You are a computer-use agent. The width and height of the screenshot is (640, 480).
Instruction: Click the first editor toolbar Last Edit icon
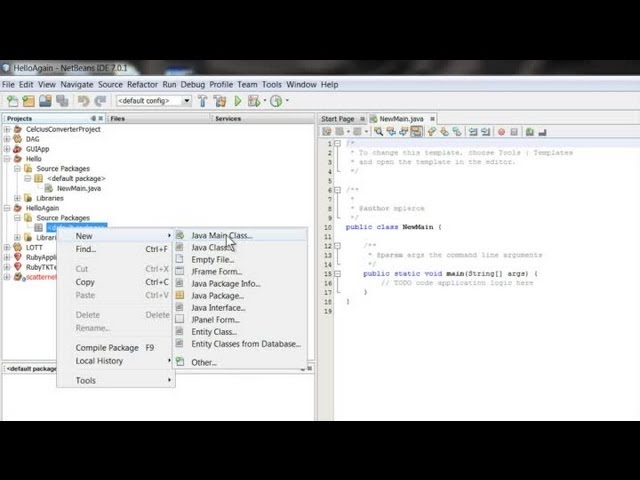[327, 132]
